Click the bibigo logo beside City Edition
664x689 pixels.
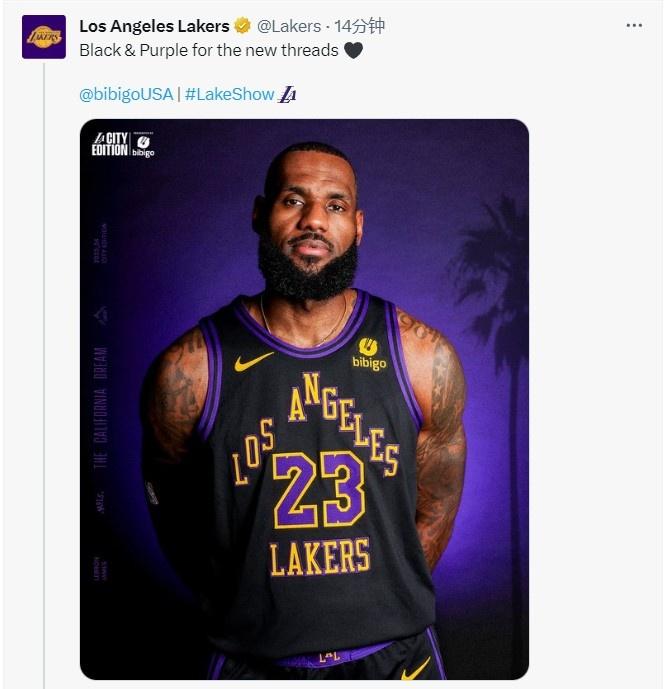pyautogui.click(x=143, y=145)
